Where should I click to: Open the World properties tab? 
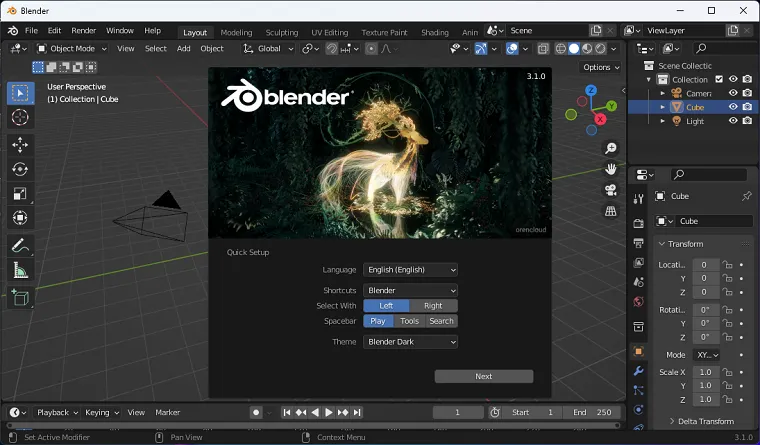[x=638, y=302]
